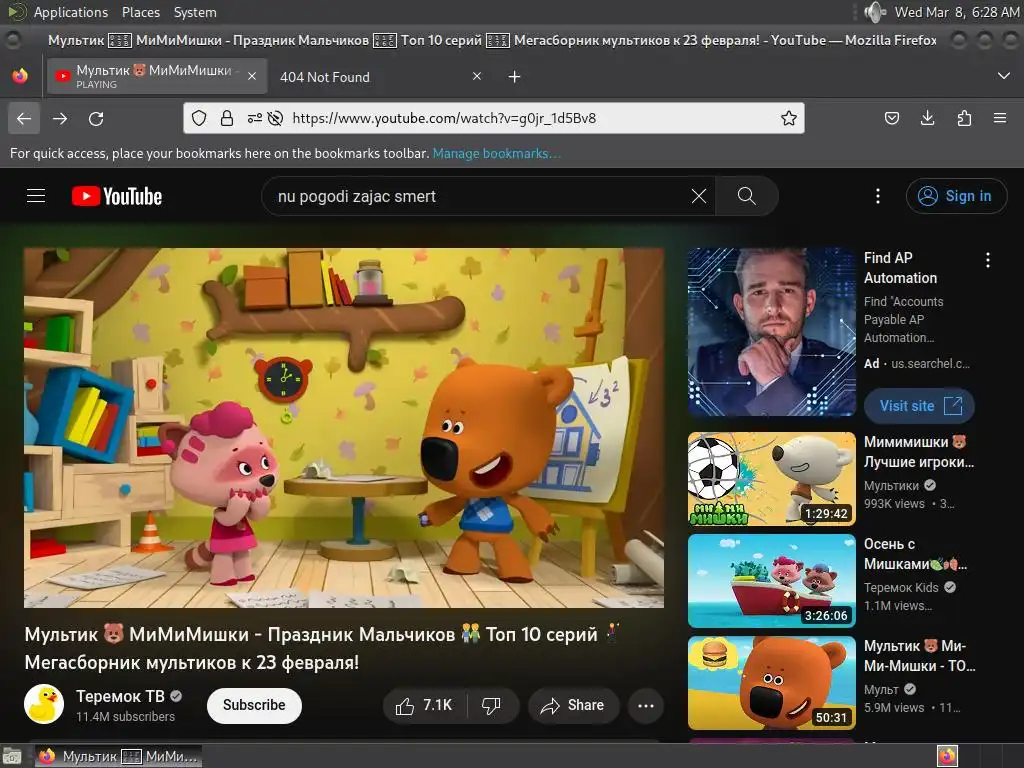This screenshot has height=768, width=1024.
Task: Select the Мультик МиМиМишки browser tab
Action: [157, 76]
